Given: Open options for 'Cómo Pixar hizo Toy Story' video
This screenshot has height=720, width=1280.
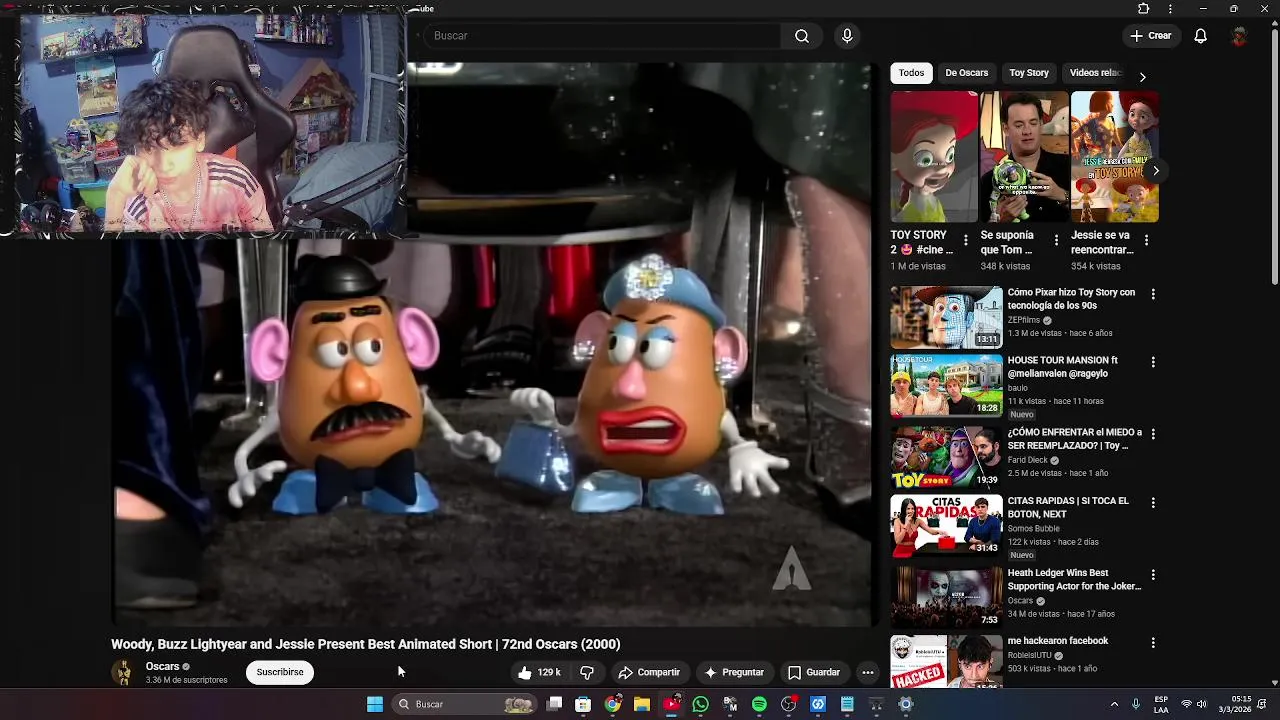Looking at the screenshot, I should tap(1153, 294).
